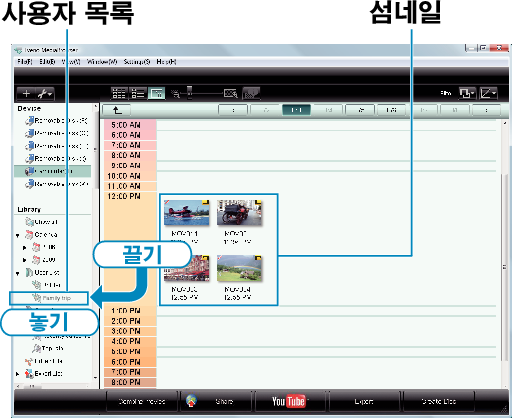
Task: Click the Show all icon
Action: (30, 222)
